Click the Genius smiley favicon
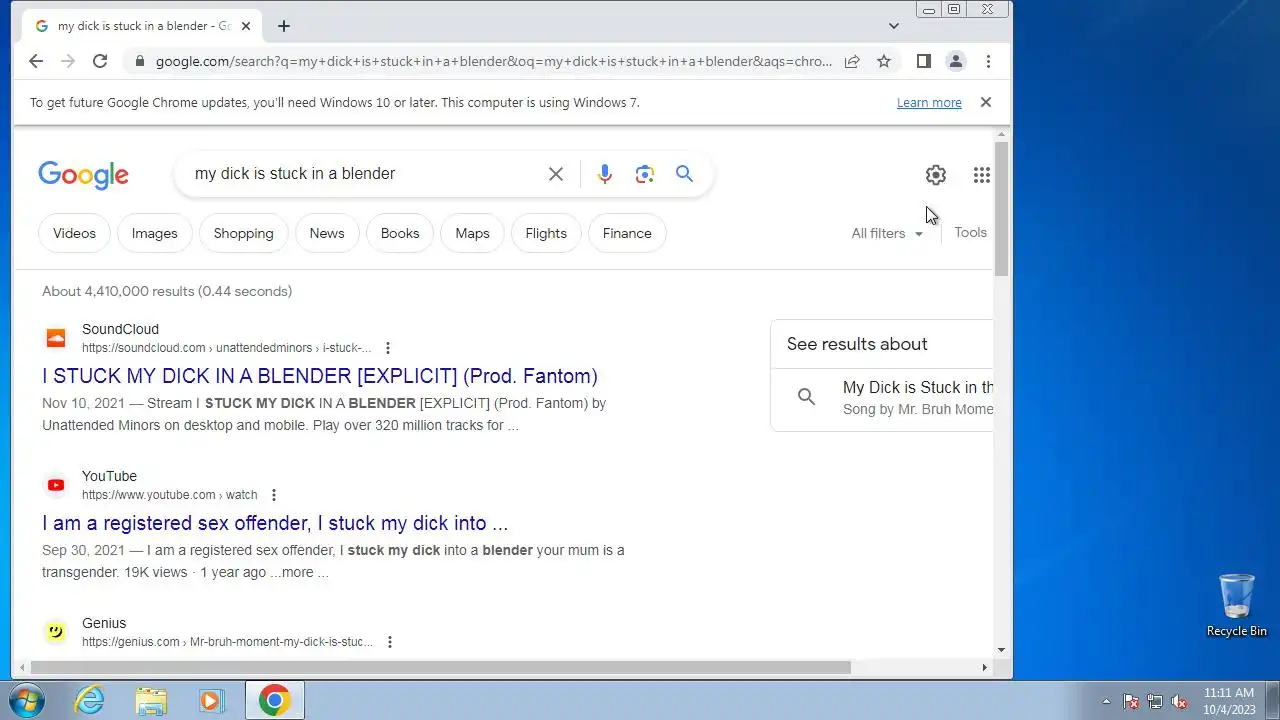Viewport: 1280px width, 720px height. 56,632
